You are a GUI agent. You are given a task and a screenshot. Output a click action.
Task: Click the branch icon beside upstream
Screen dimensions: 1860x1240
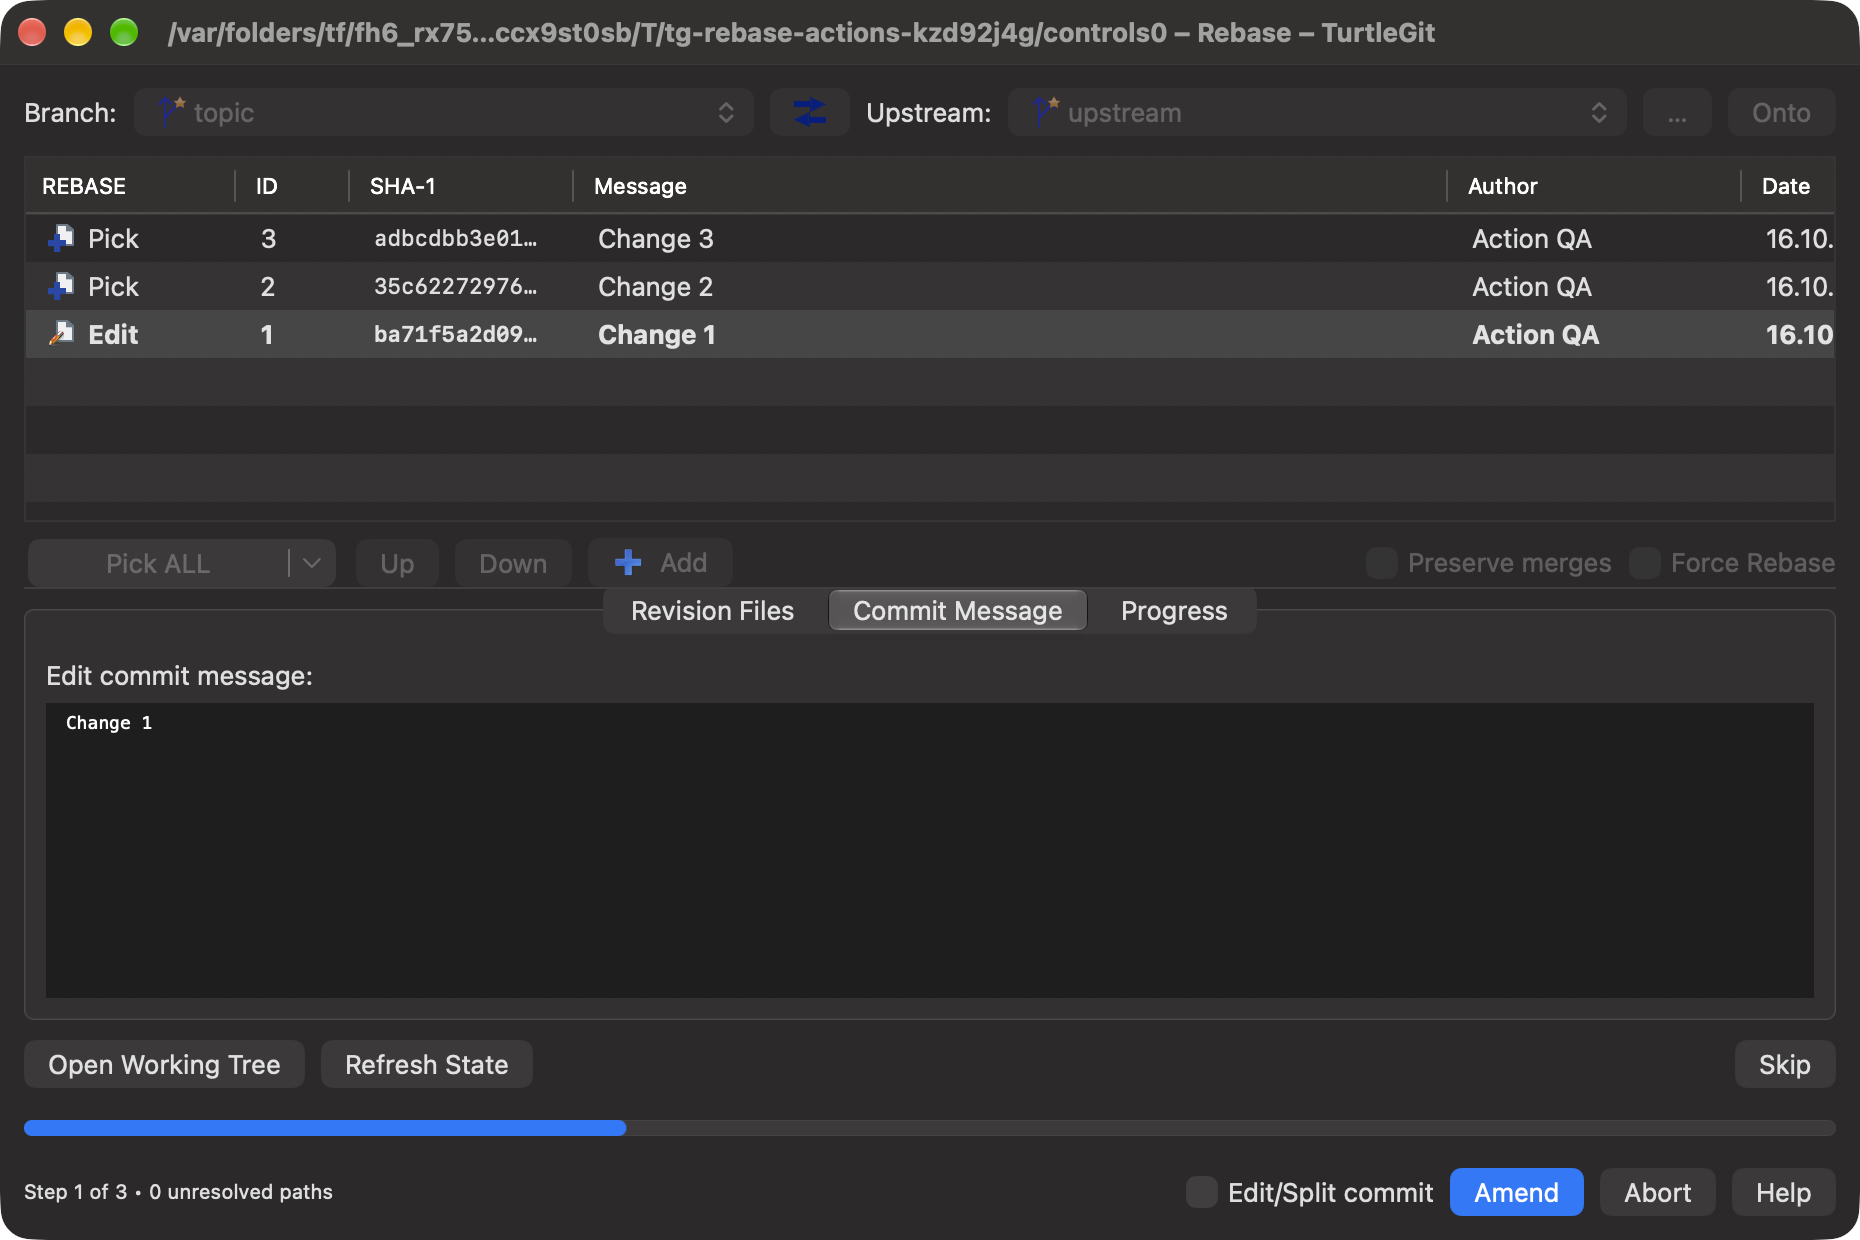click(1046, 112)
